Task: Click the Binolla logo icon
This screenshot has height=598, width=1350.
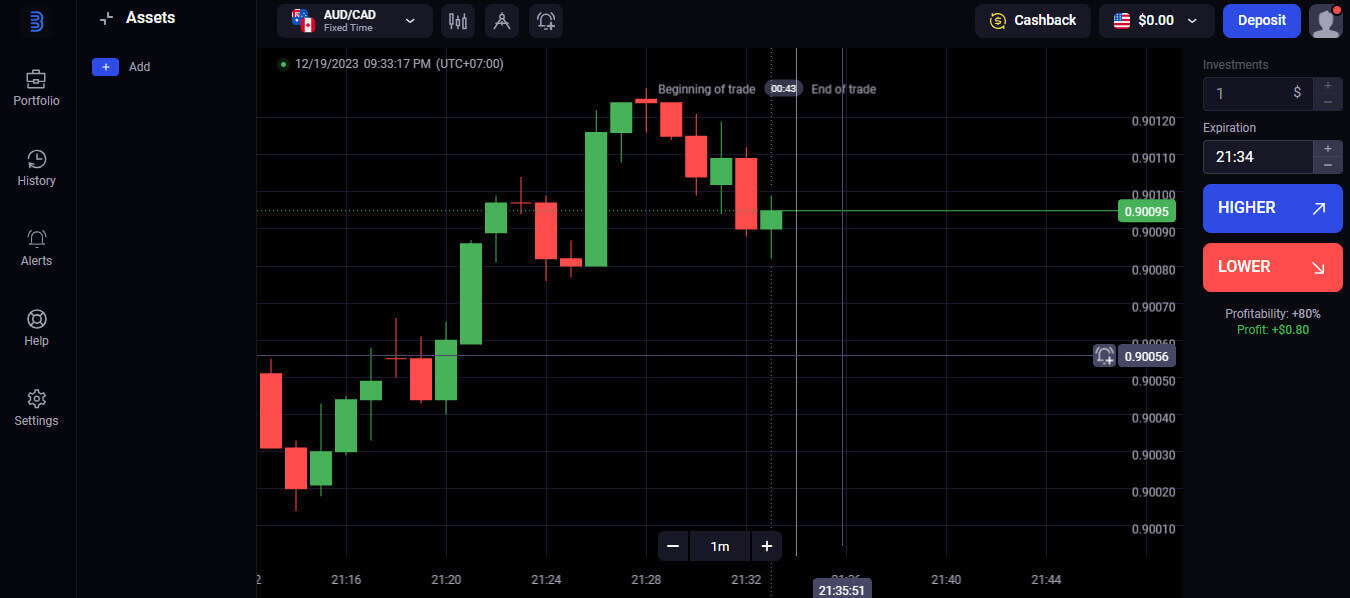Action: (37, 20)
